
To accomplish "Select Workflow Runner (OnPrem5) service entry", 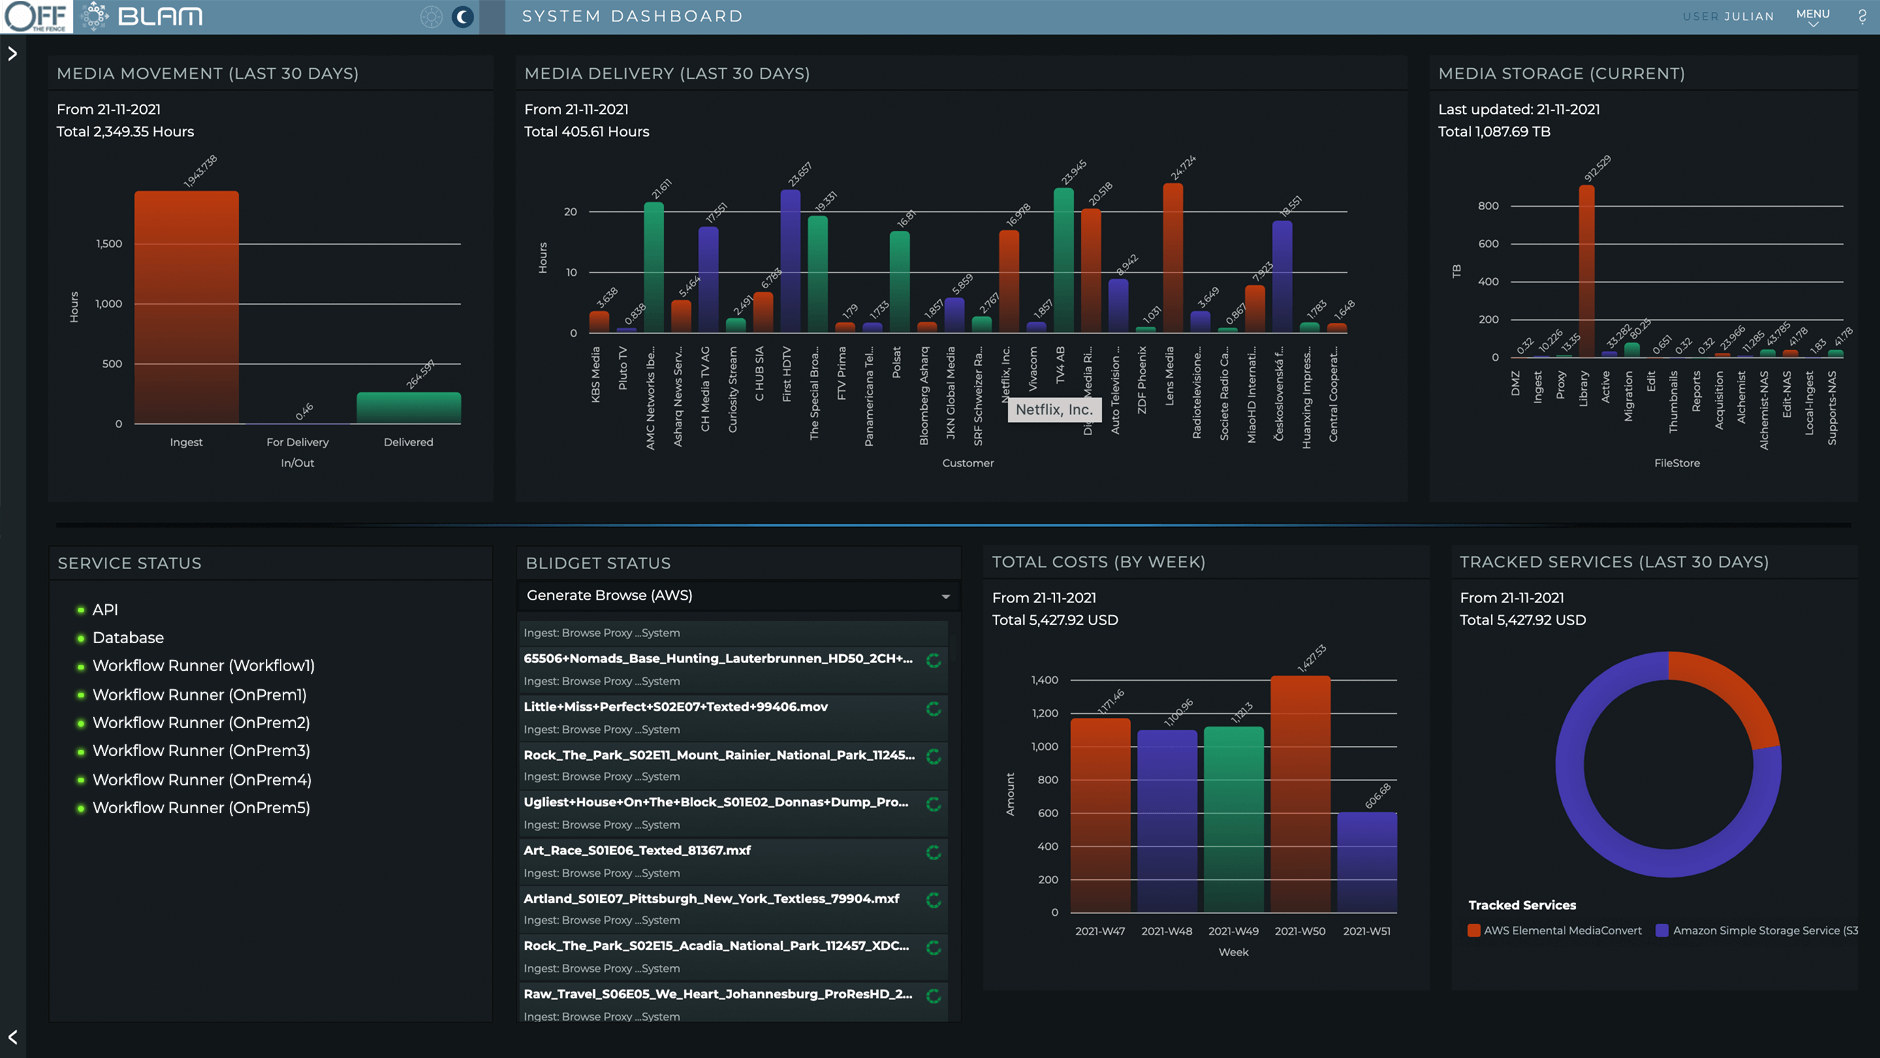I will pos(201,808).
